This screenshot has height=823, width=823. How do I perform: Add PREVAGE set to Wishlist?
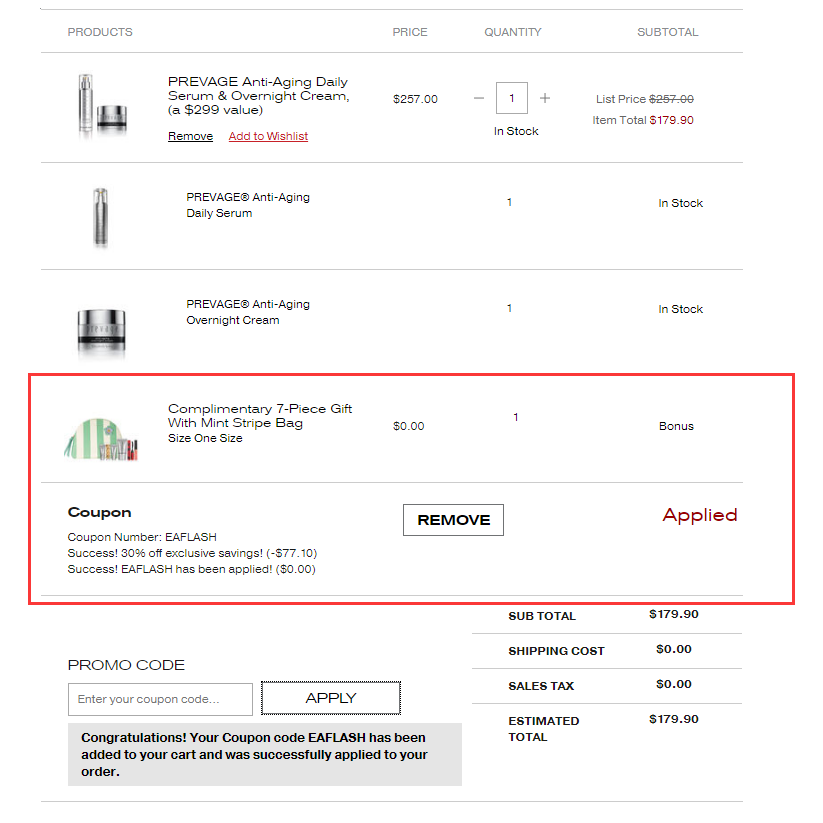pyautogui.click(x=268, y=136)
